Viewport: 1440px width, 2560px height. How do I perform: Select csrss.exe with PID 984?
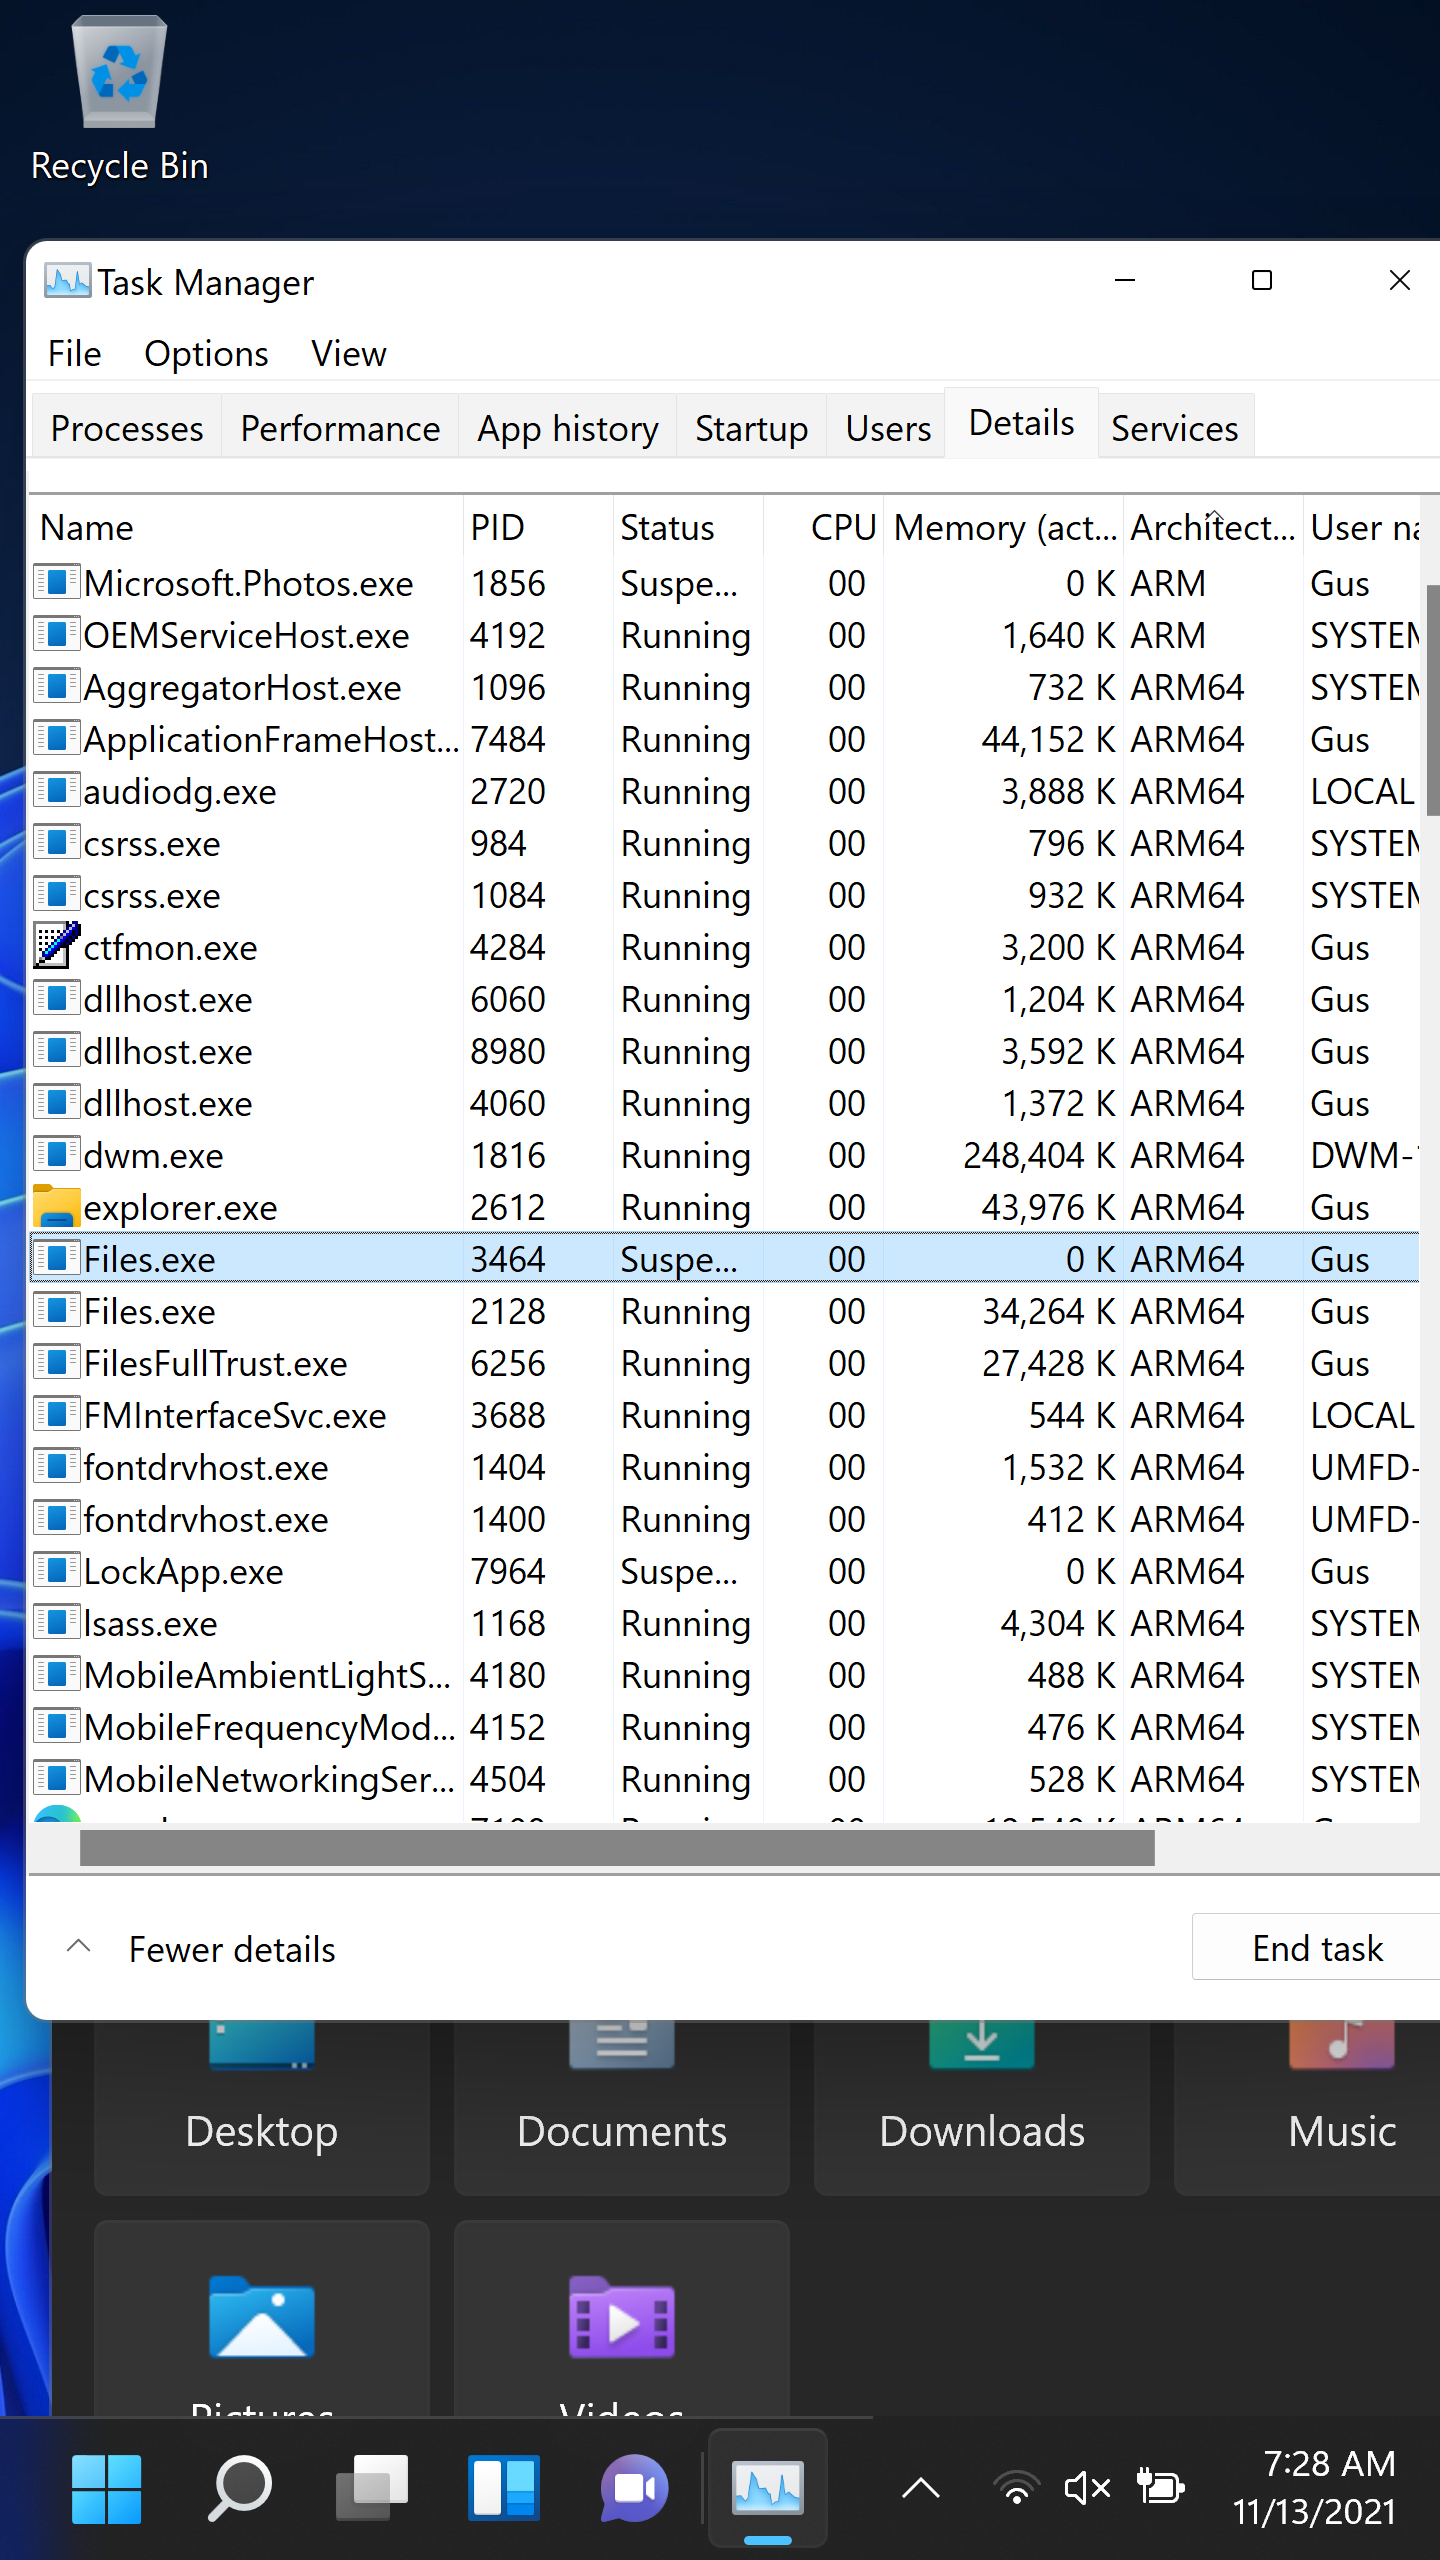tap(725, 843)
